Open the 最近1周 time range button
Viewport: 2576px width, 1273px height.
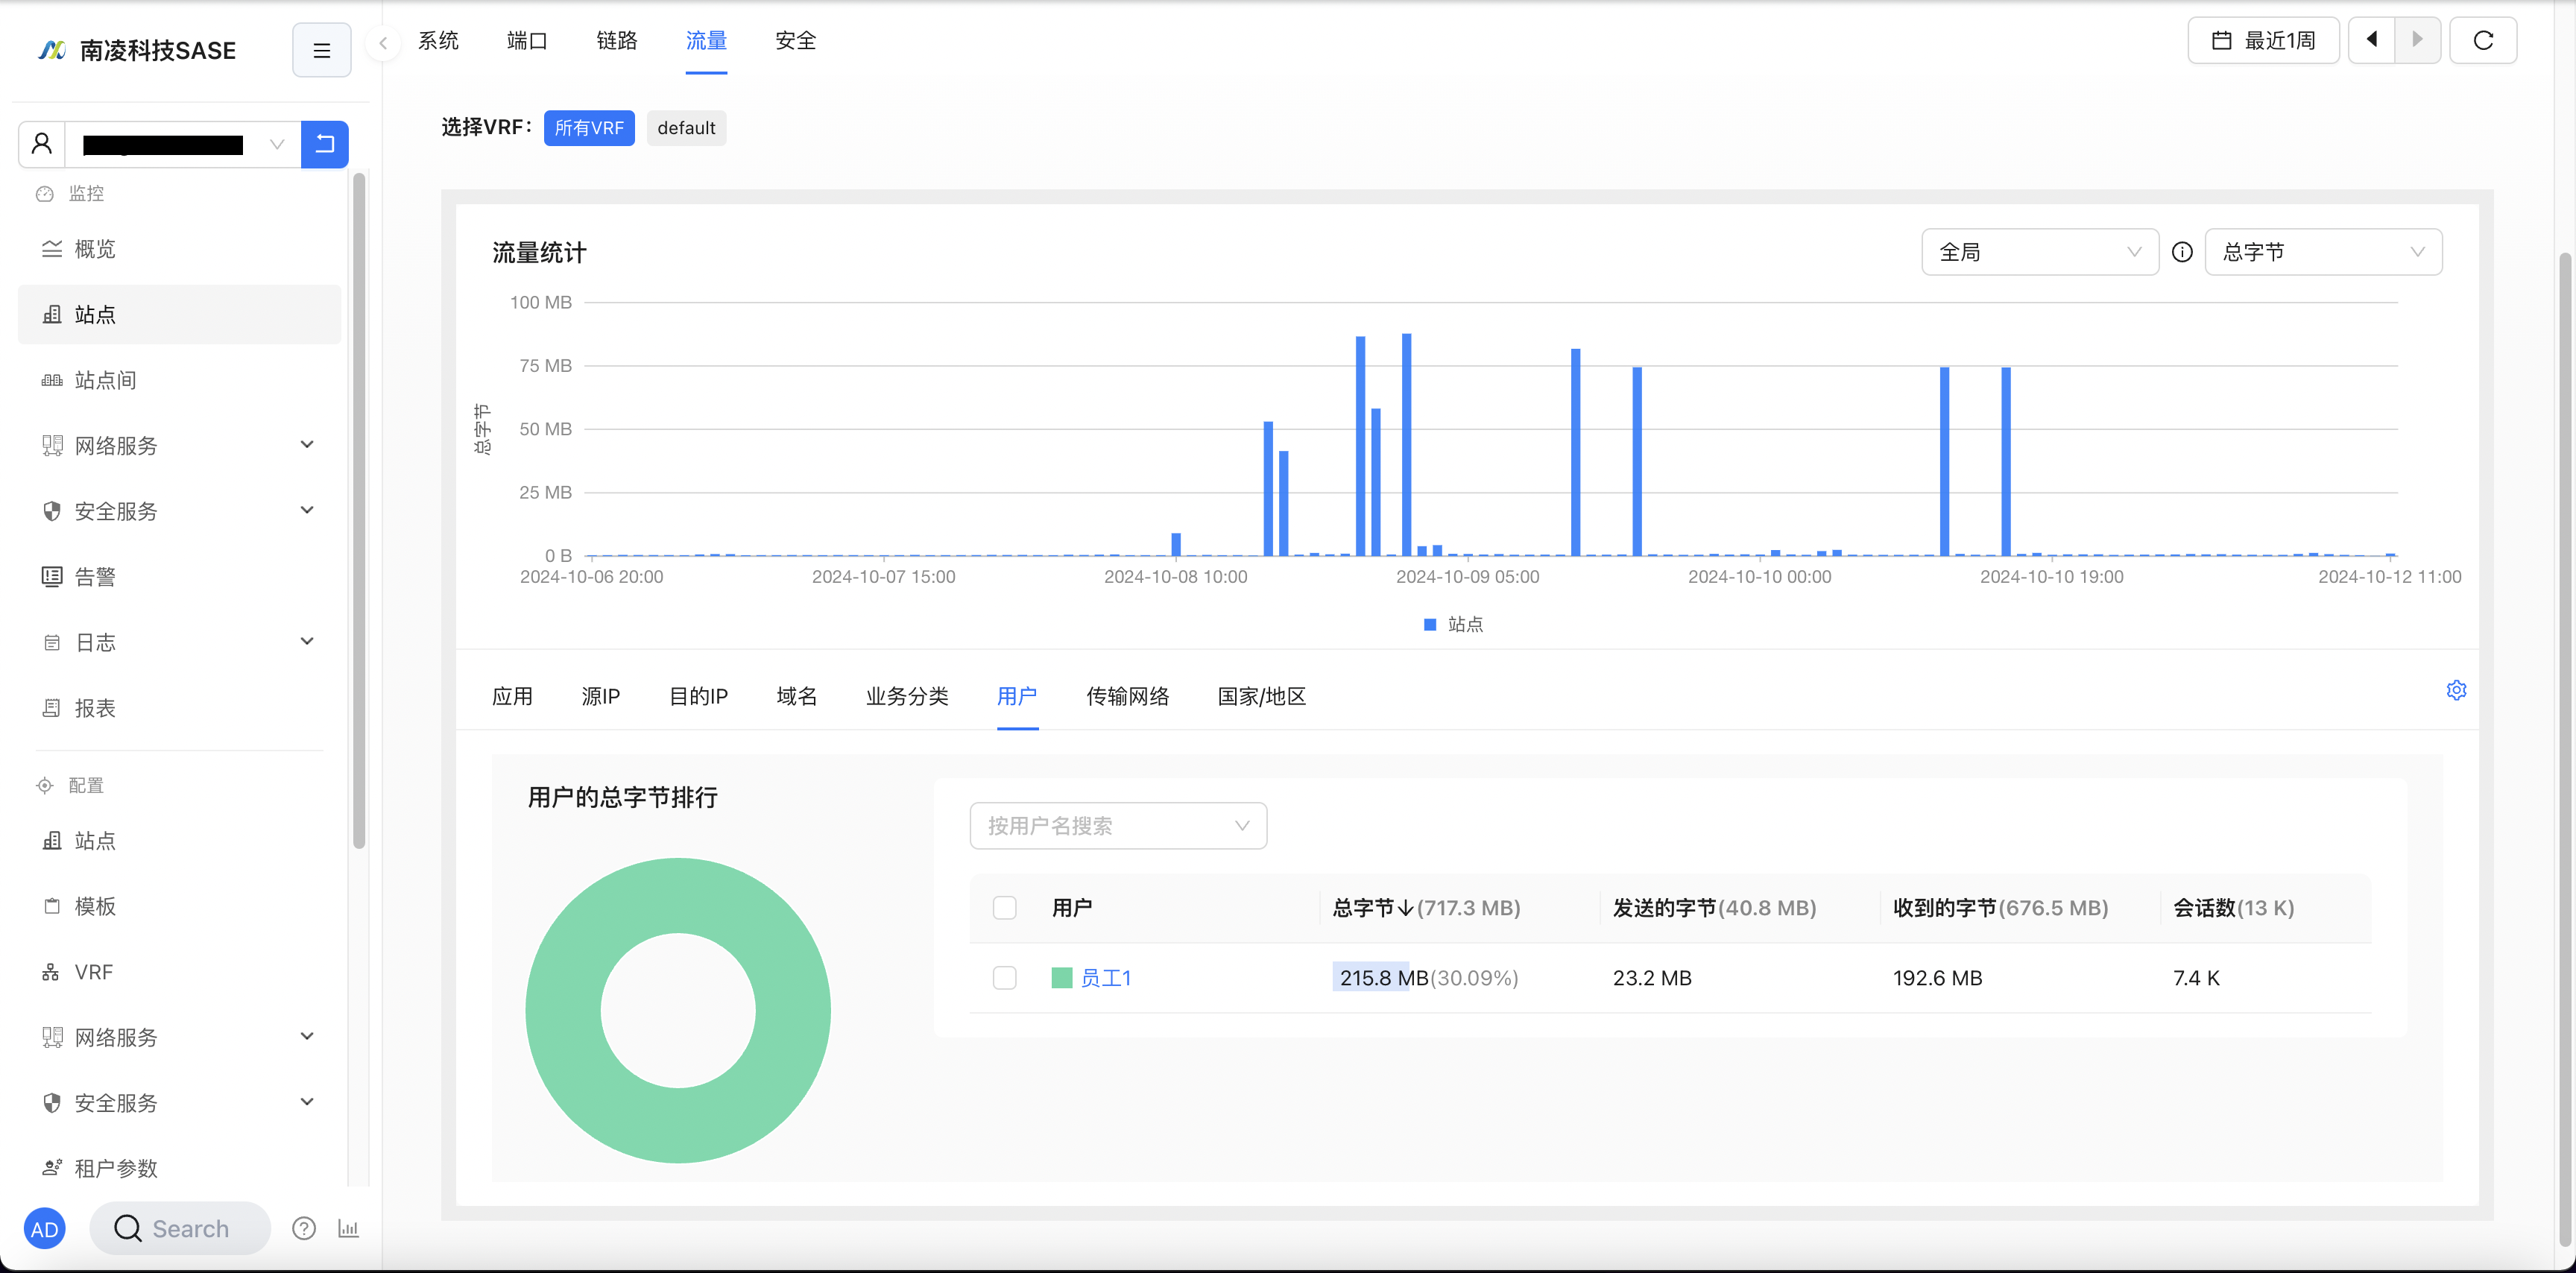coord(2263,40)
